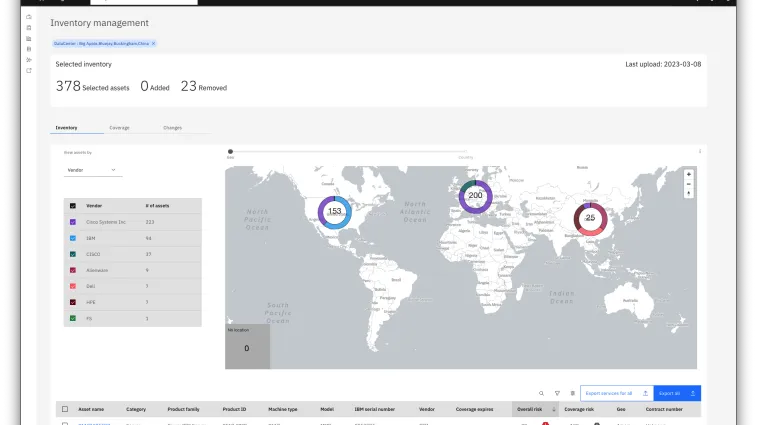
Task: Open the third sidebar icon with bars
Action: pyautogui.click(x=29, y=39)
